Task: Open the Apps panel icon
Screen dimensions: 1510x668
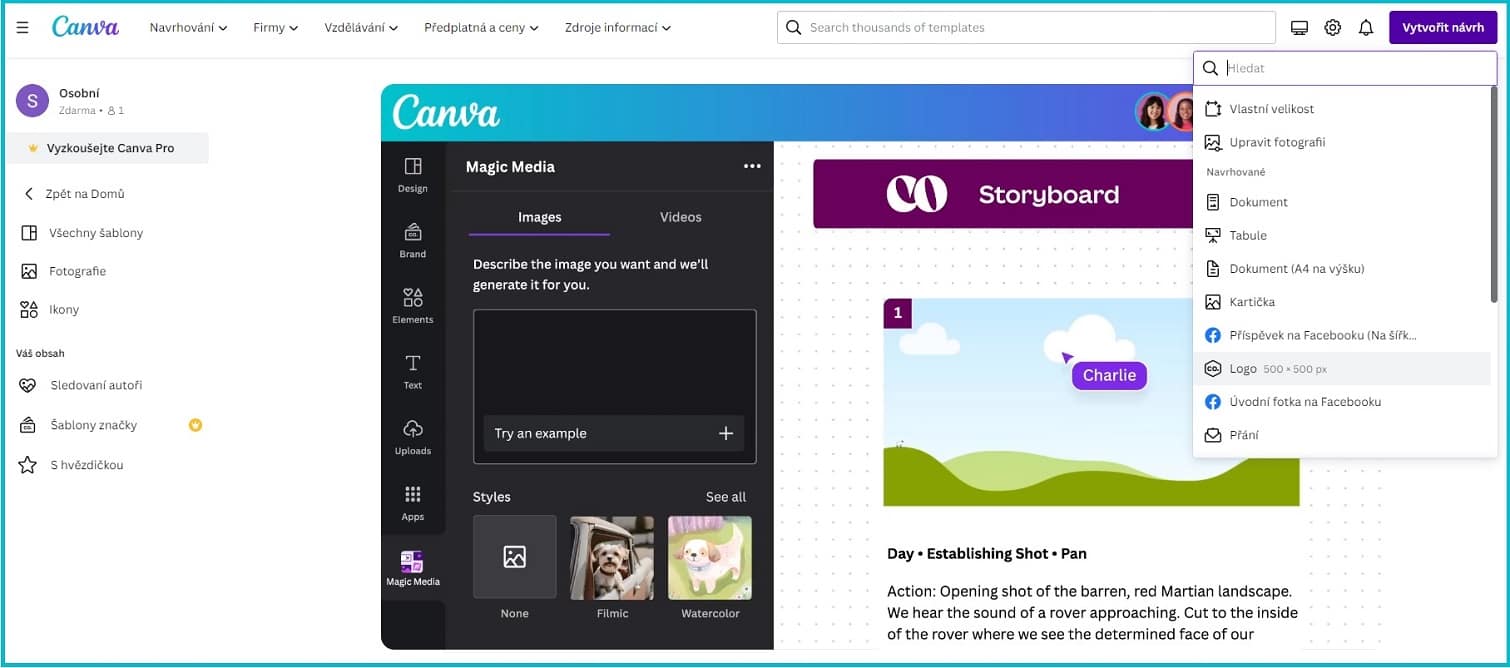Action: click(412, 500)
